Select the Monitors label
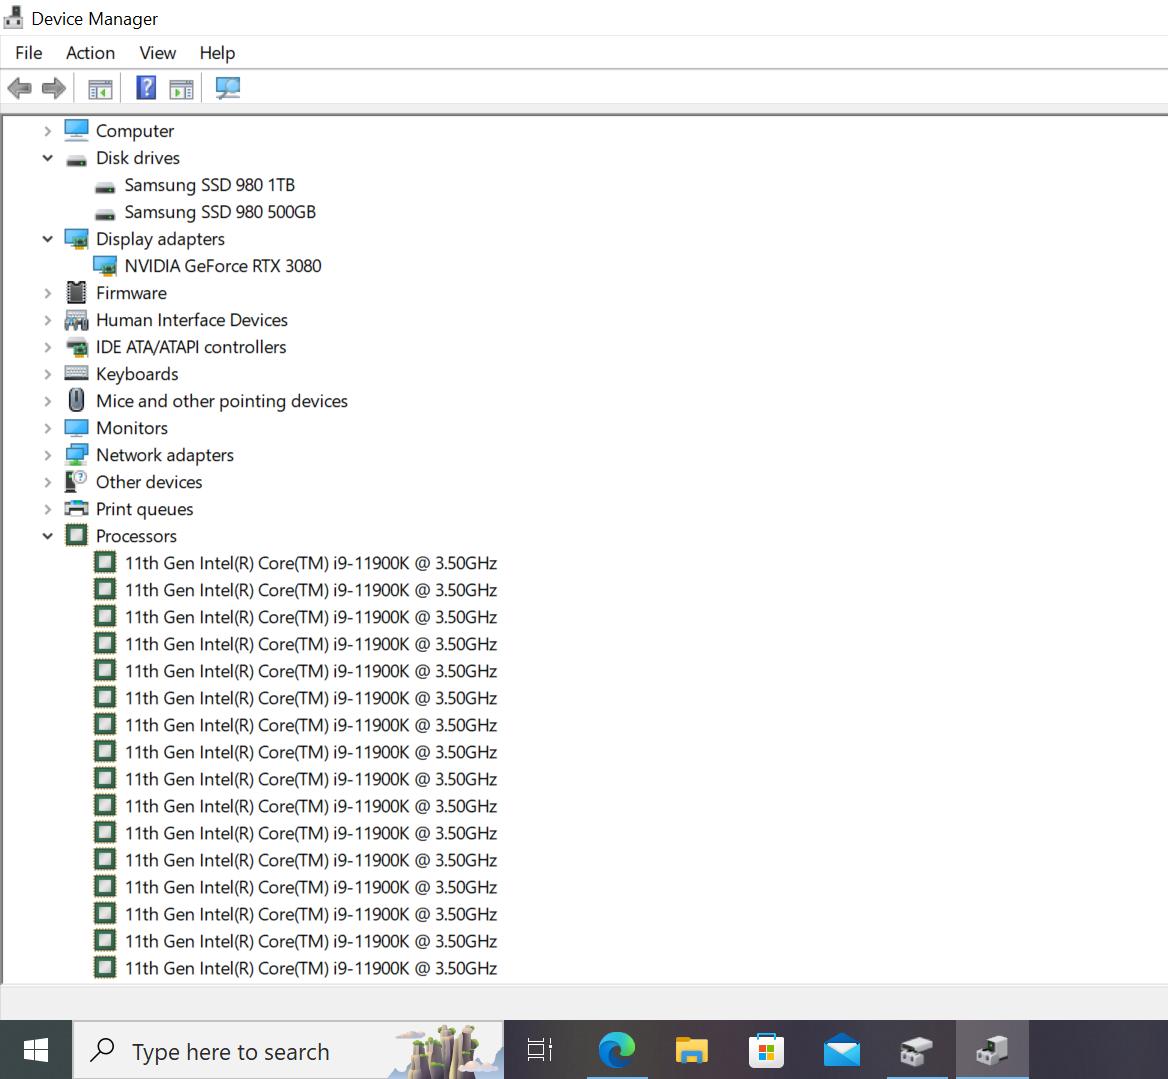This screenshot has width=1168, height=1079. (x=132, y=428)
